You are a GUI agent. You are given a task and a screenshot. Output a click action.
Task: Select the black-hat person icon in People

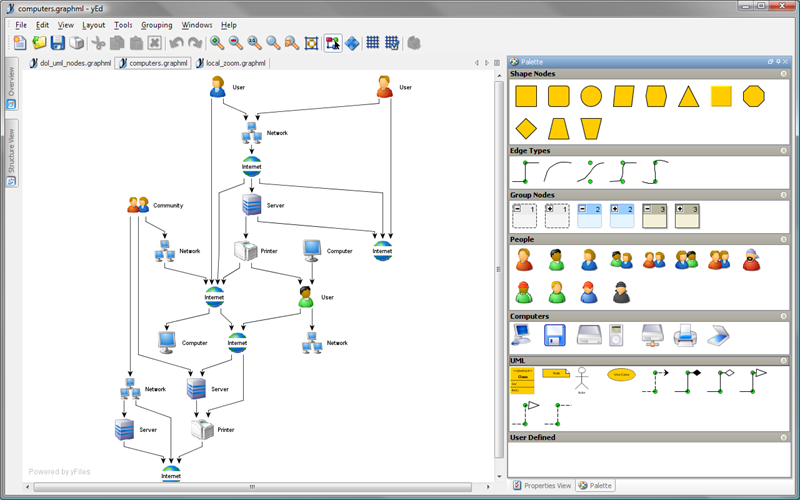click(x=621, y=292)
